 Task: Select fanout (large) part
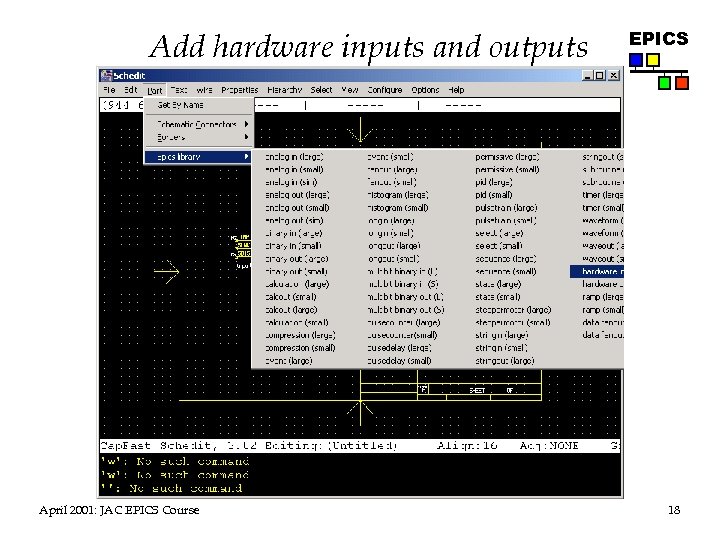(x=392, y=169)
